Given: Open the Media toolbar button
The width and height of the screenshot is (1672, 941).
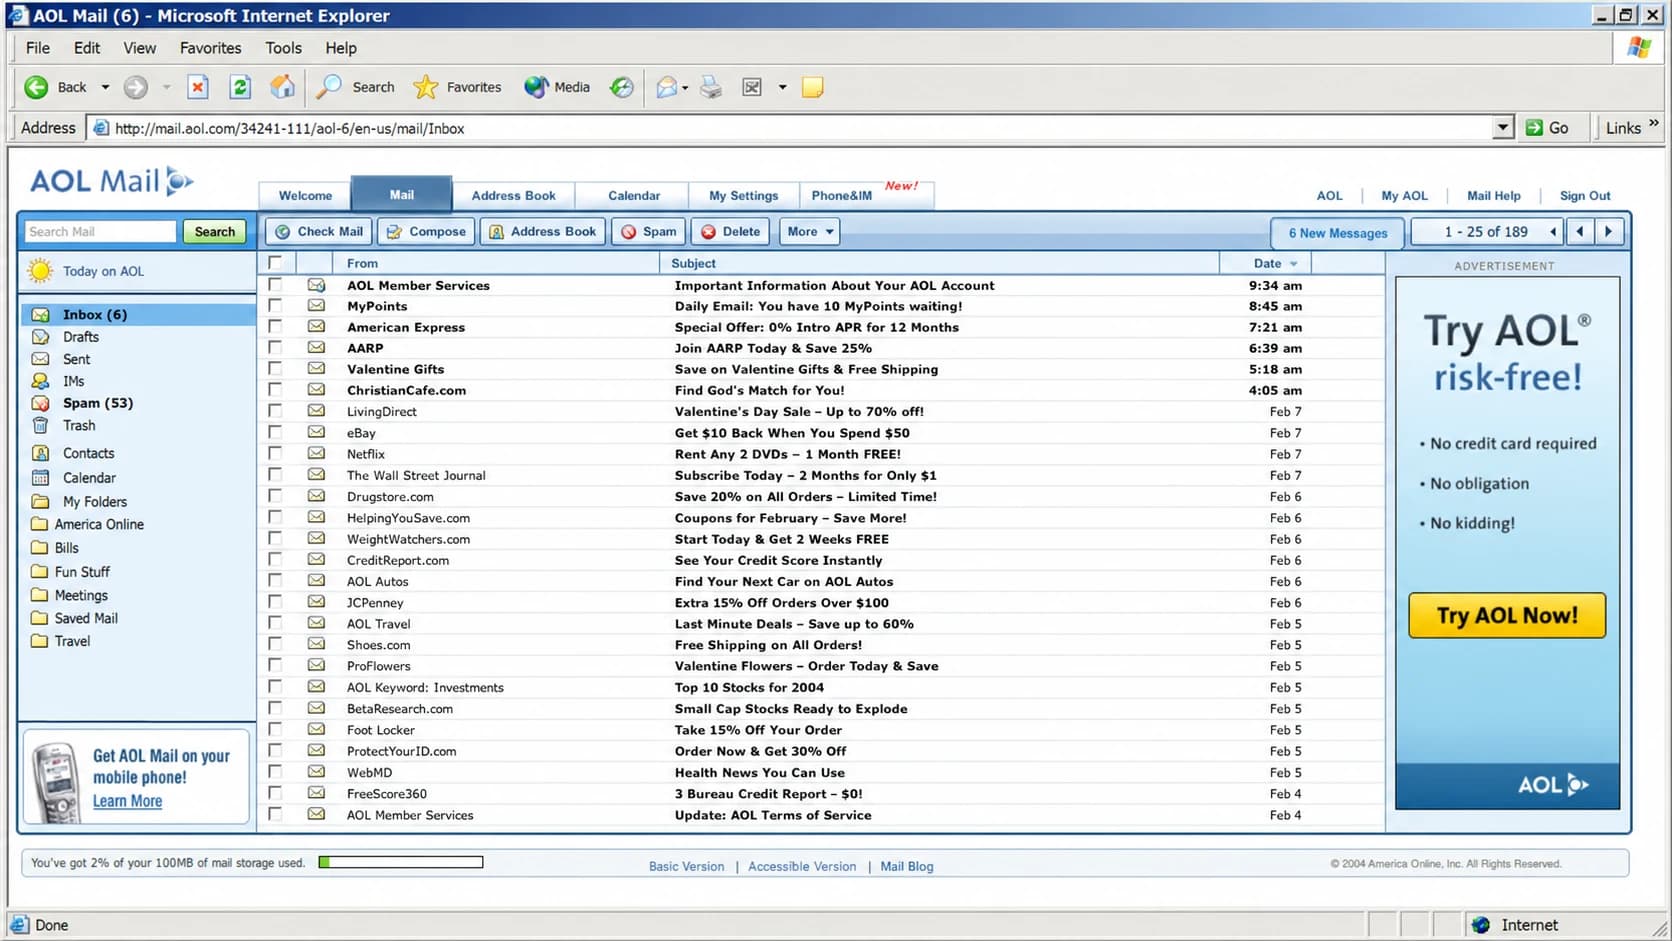Looking at the screenshot, I should click(x=557, y=87).
